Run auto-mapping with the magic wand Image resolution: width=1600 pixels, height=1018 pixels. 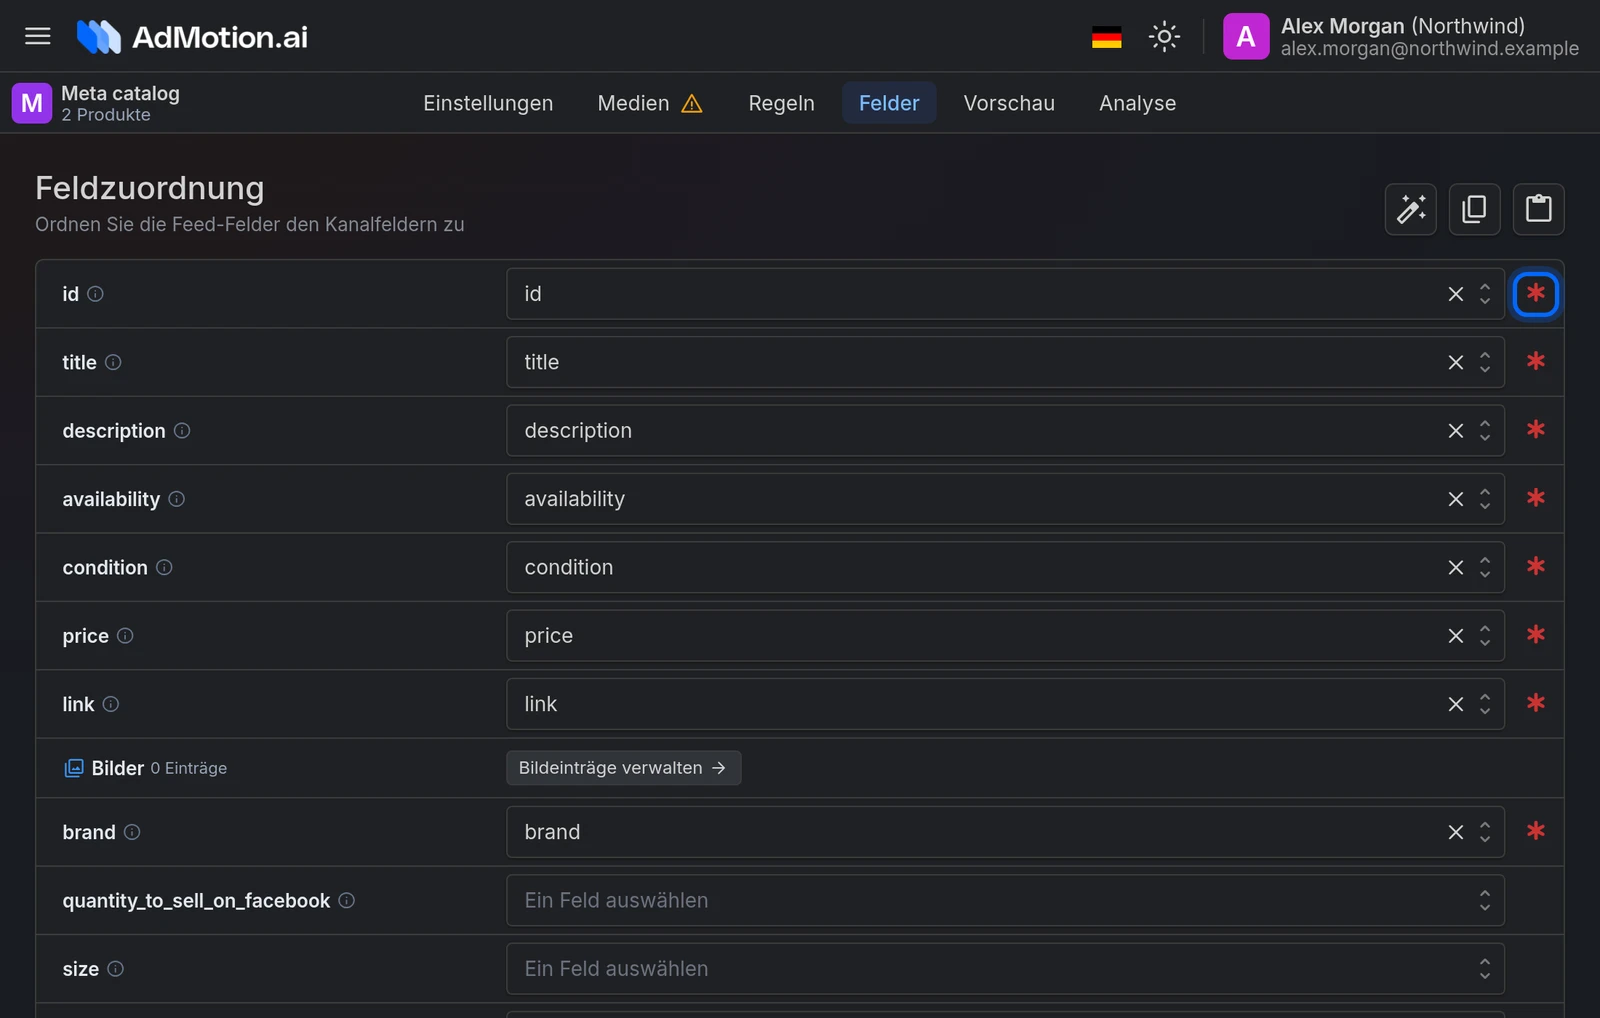(1411, 209)
